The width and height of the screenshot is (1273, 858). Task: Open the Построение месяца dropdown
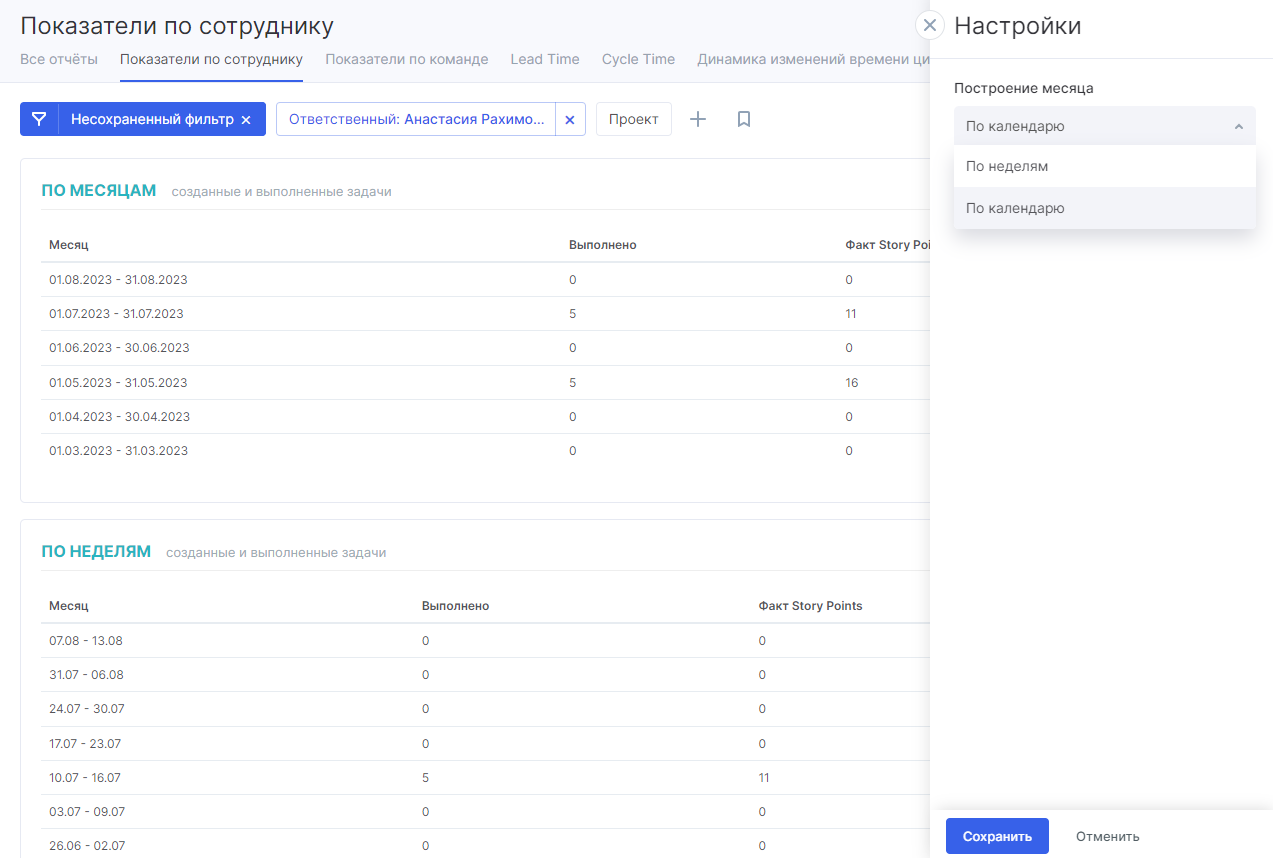(x=1105, y=126)
